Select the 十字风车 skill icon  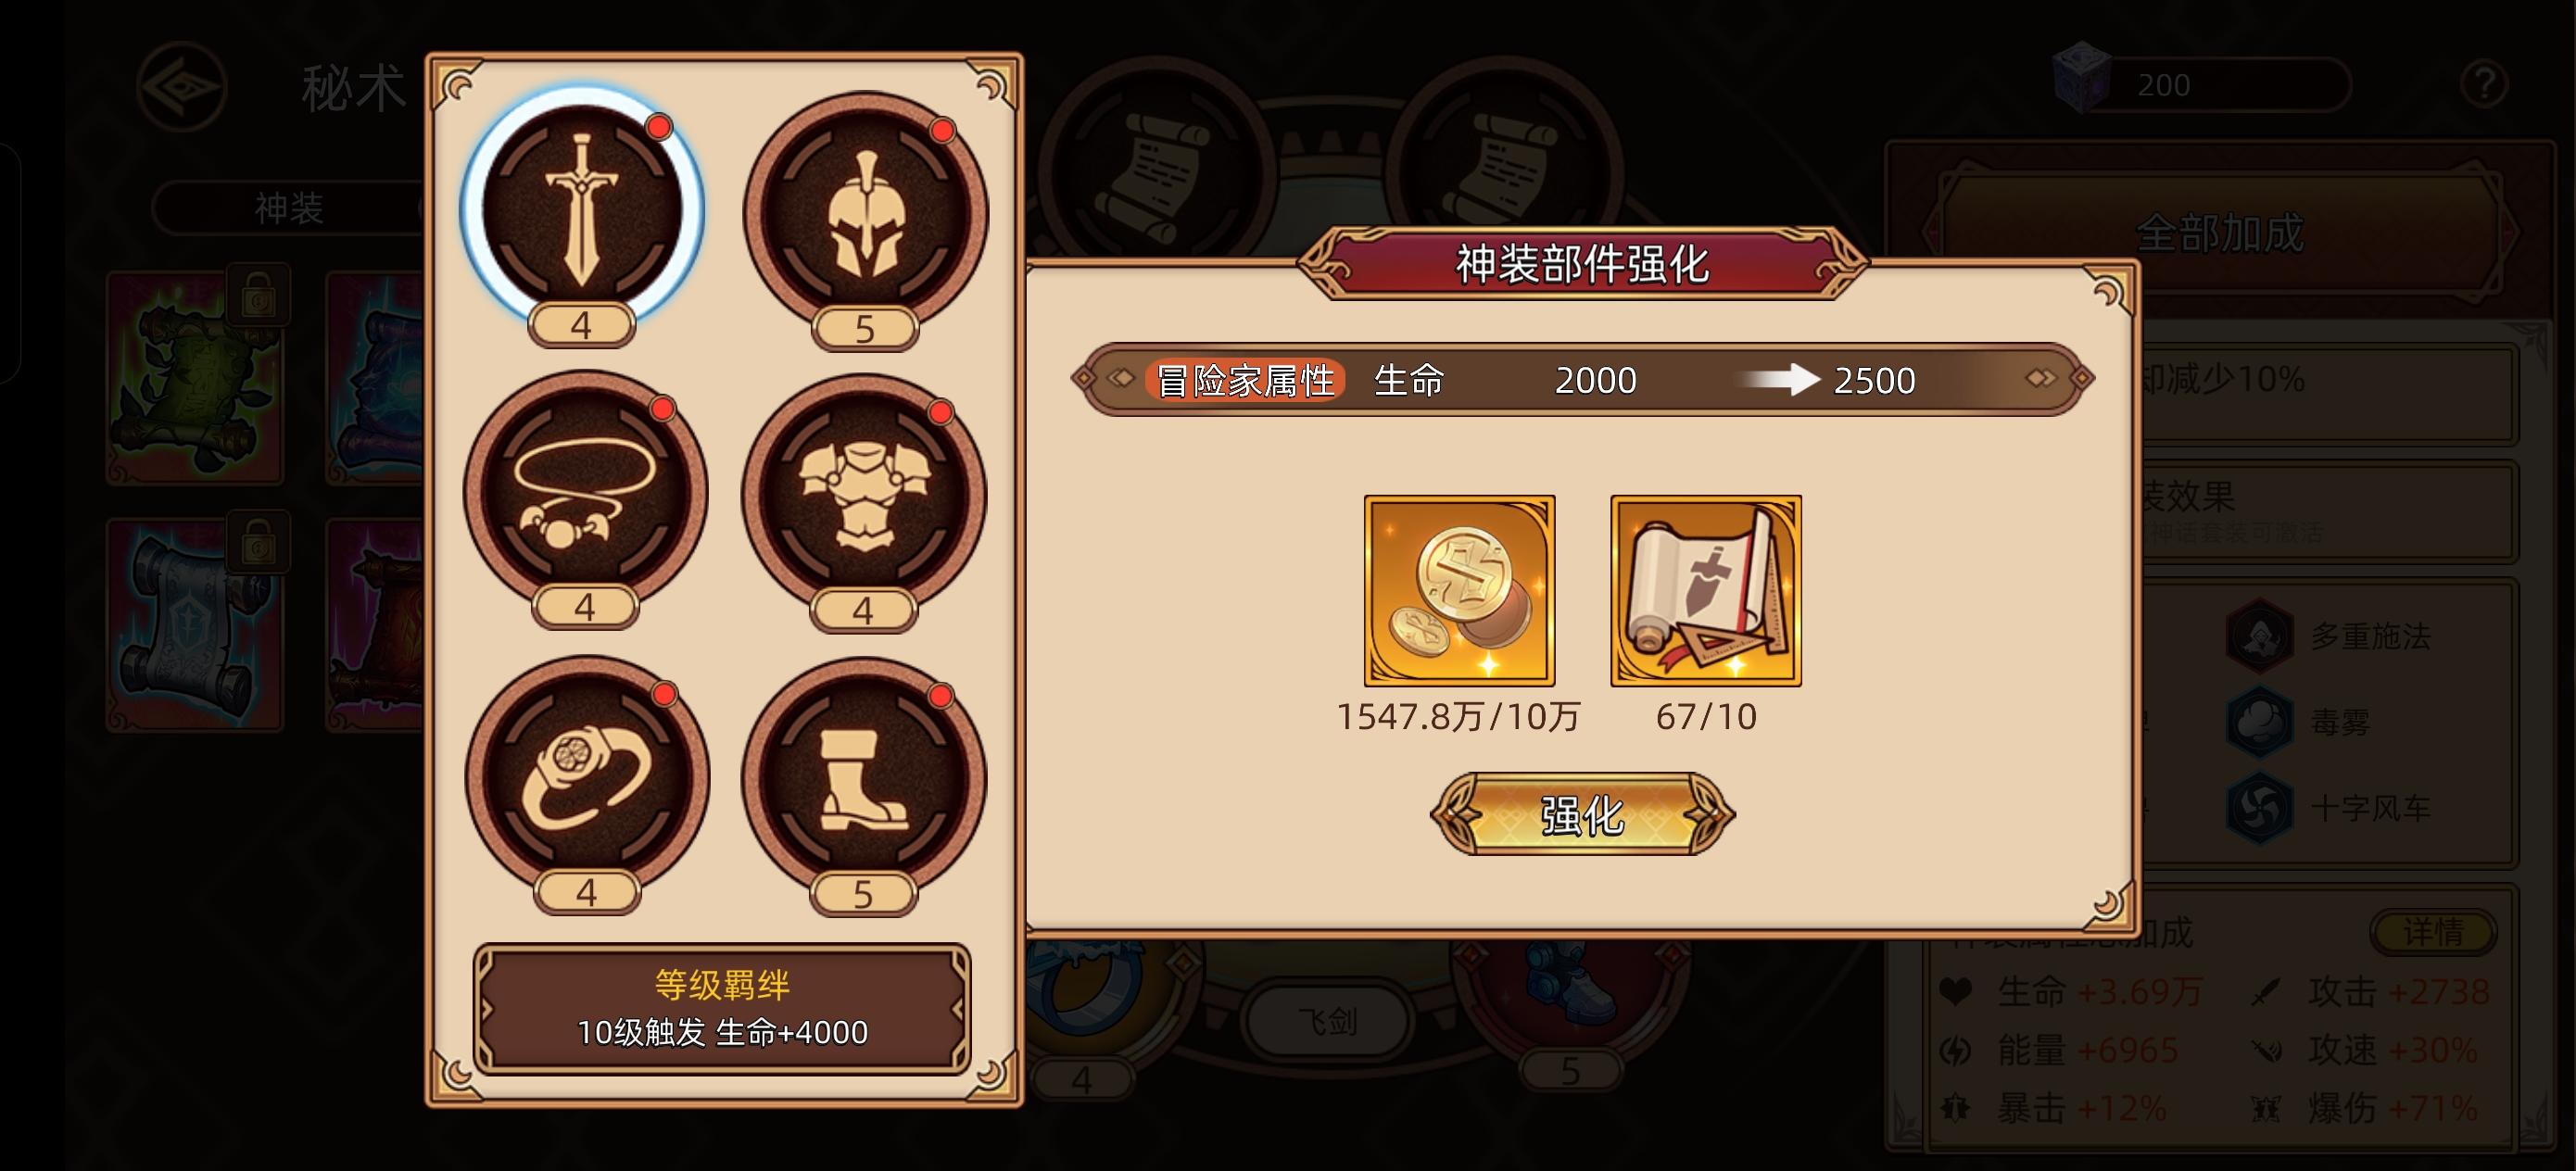point(2259,807)
